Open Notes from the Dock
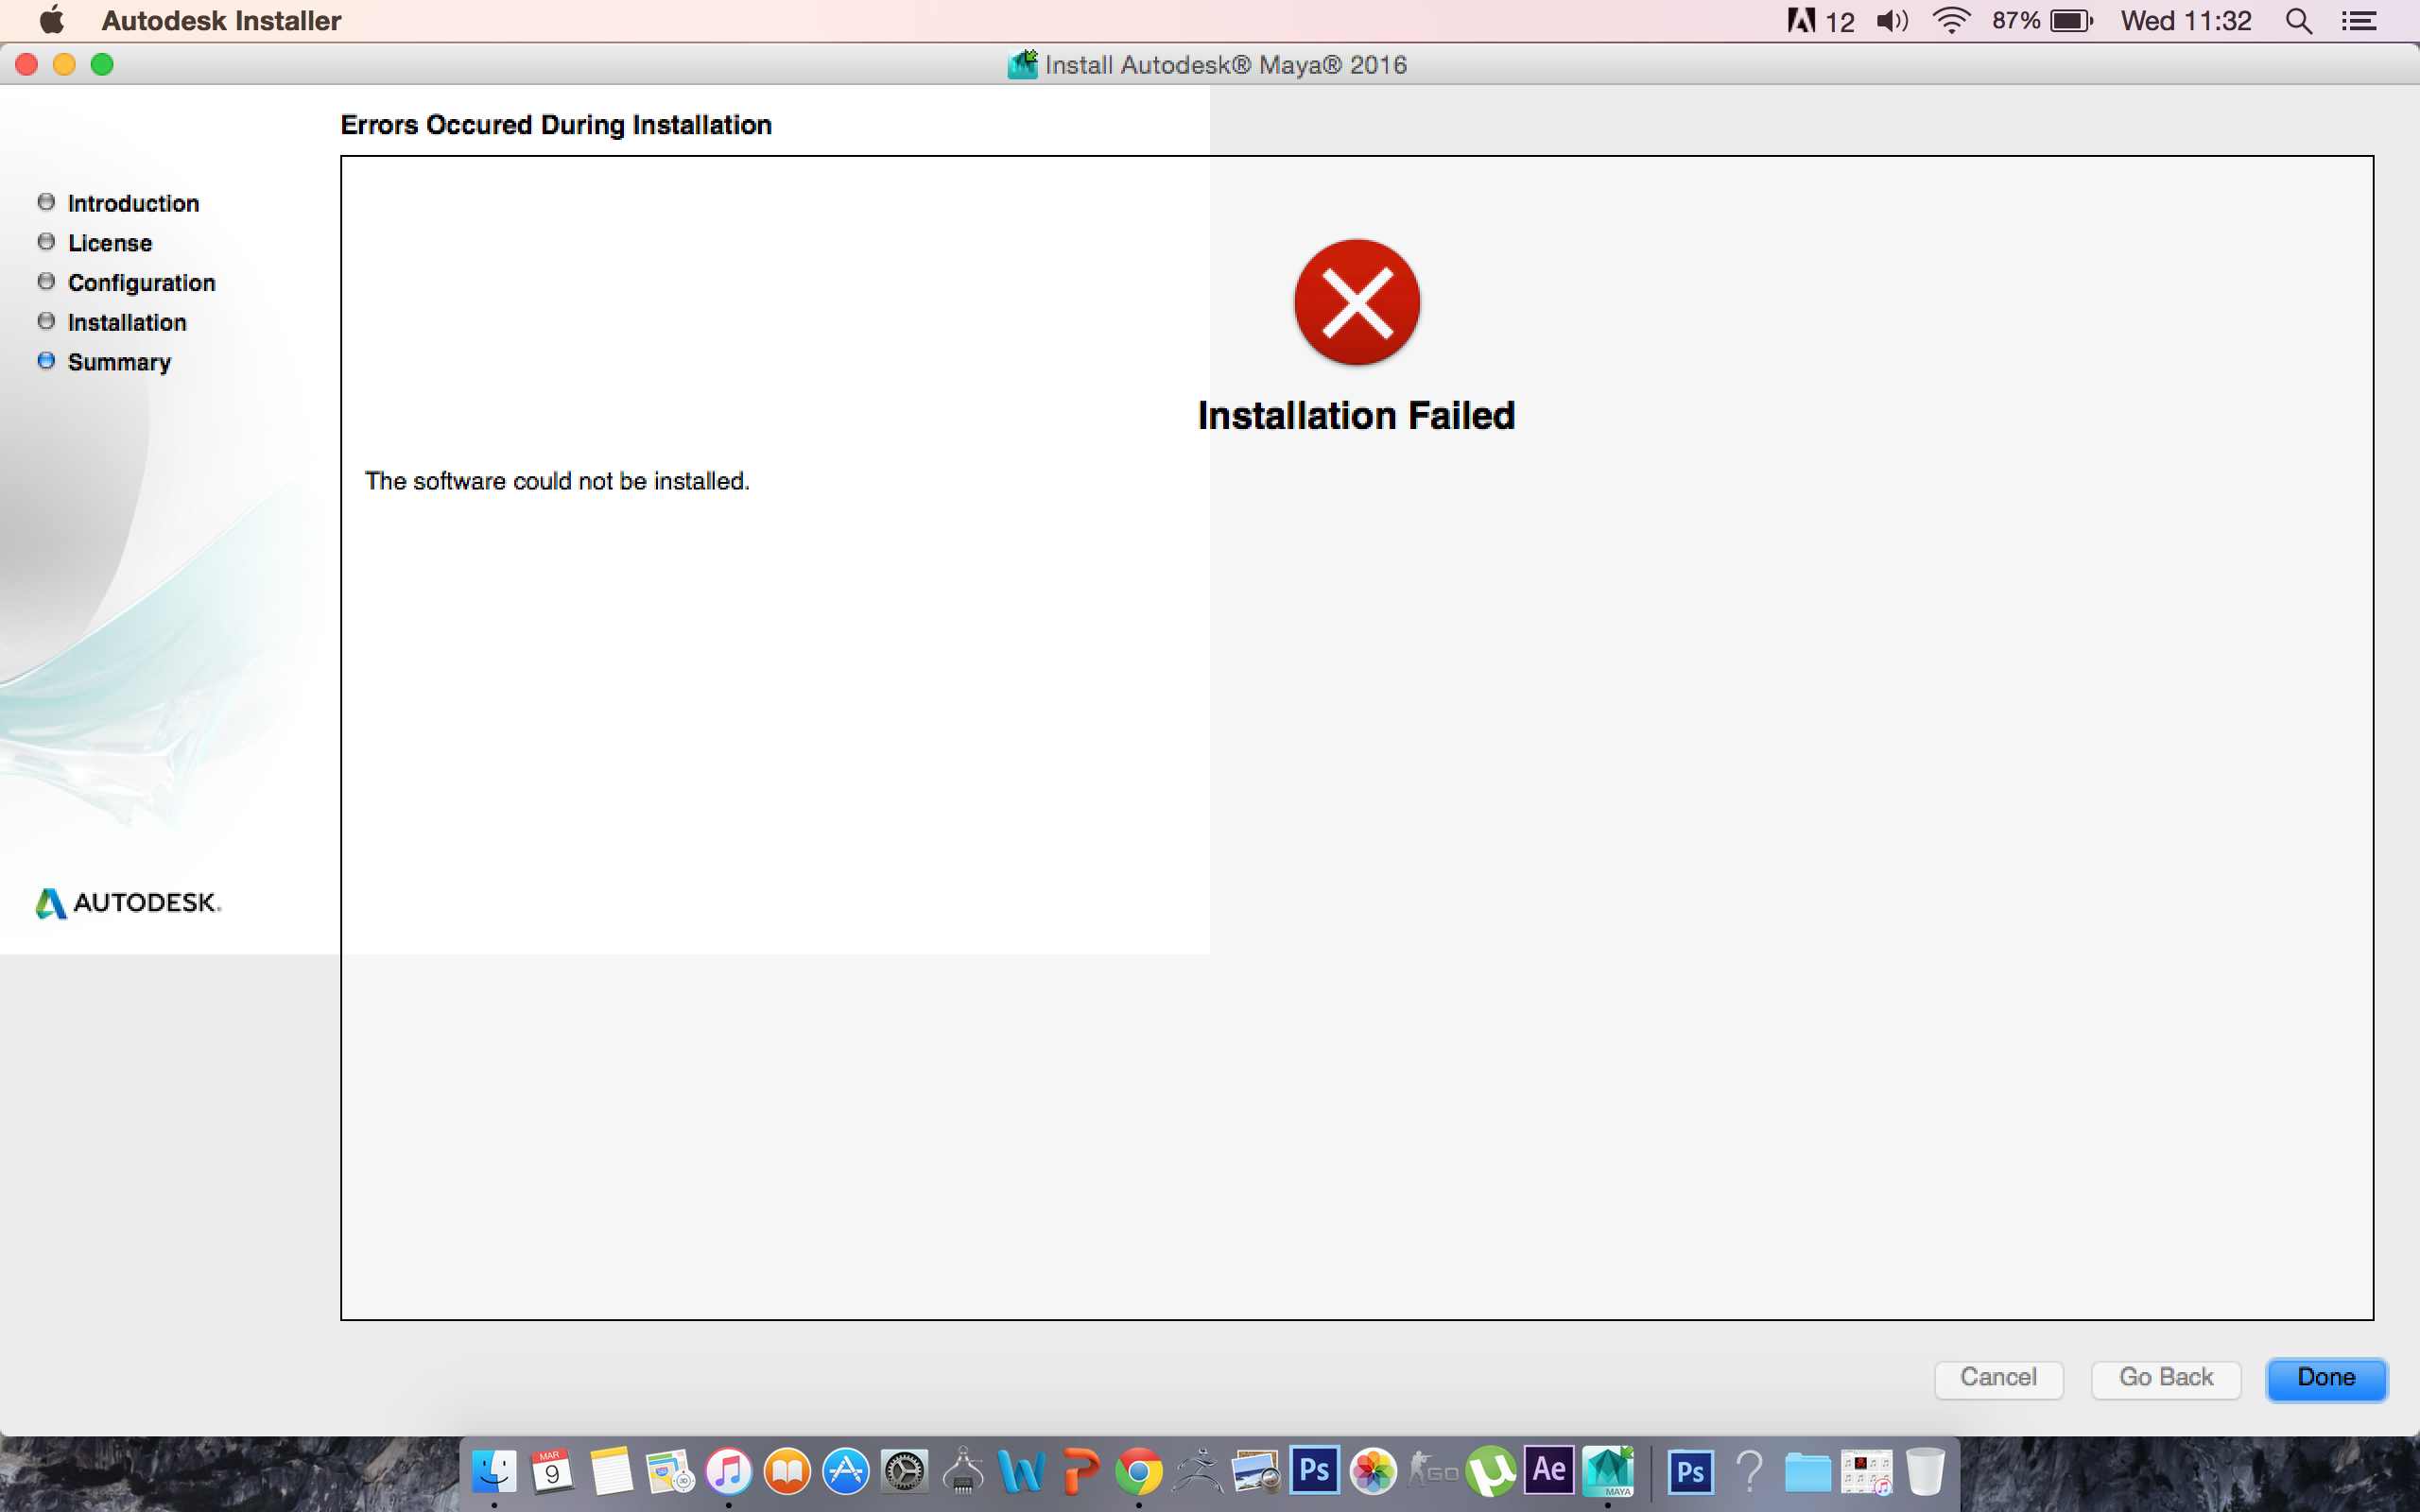Screen dimensions: 2420x1512 coord(611,1472)
